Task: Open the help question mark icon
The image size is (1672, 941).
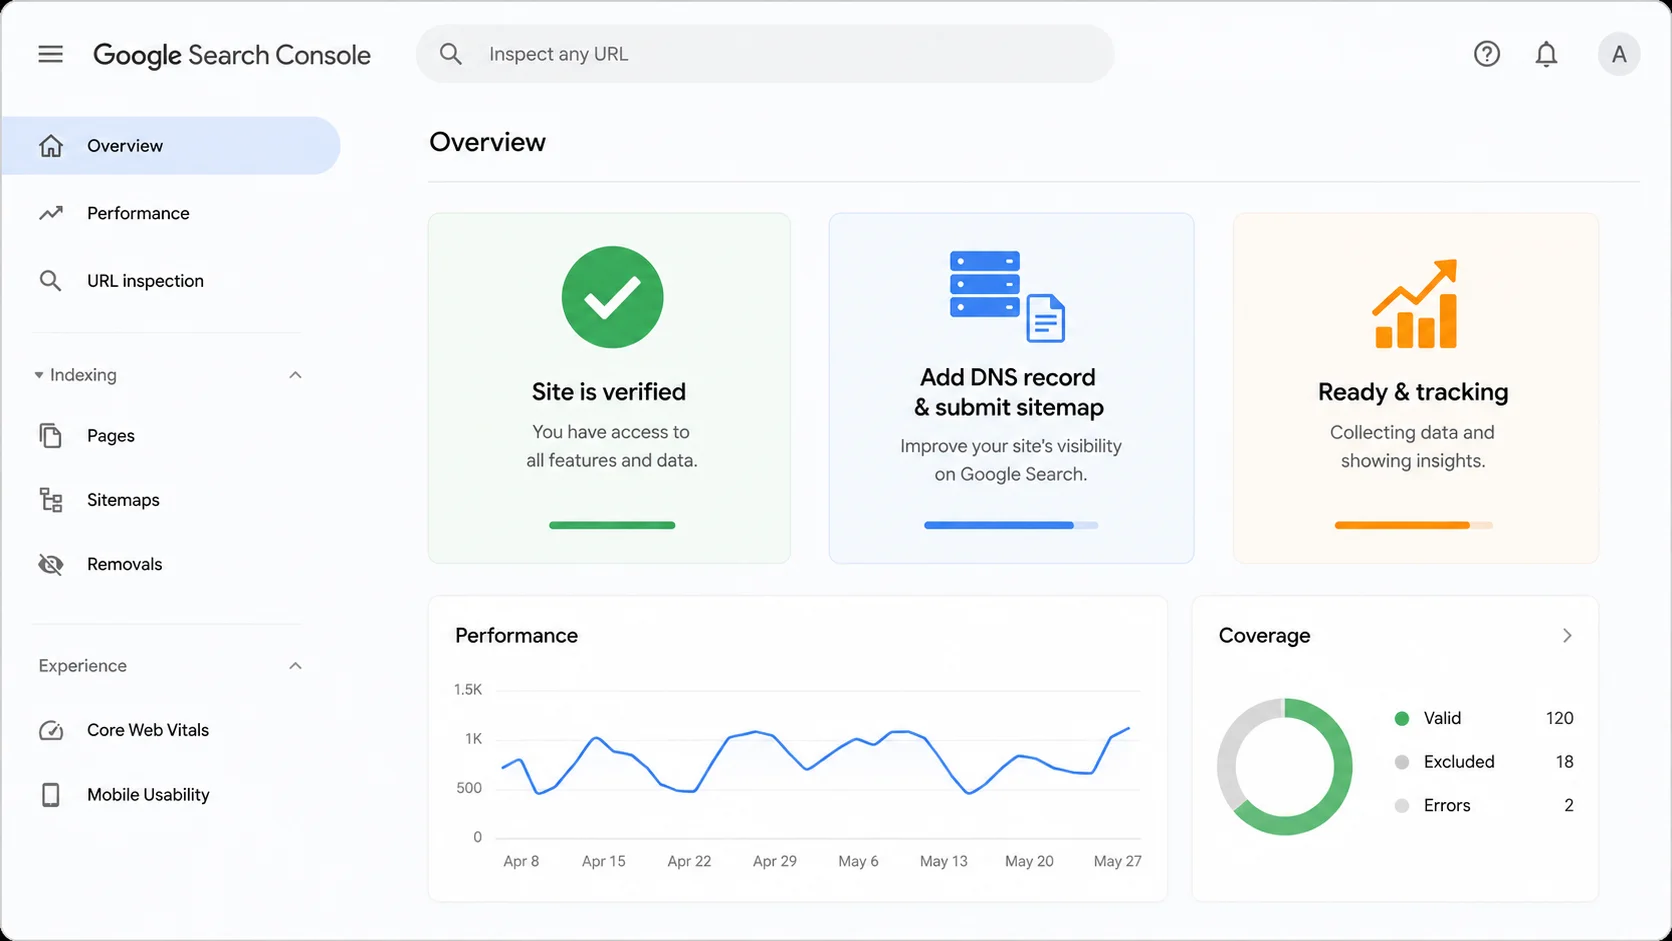Action: 1487,54
